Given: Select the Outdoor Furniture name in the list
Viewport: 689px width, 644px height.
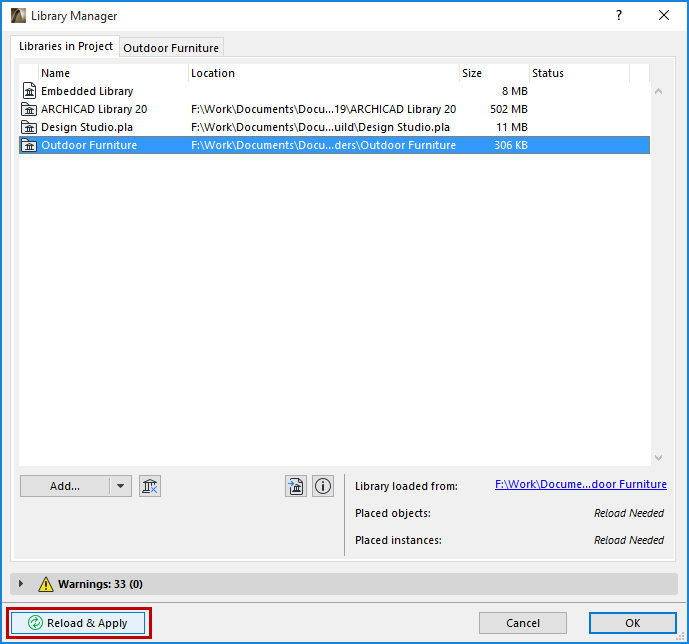Looking at the screenshot, I should 89,145.
